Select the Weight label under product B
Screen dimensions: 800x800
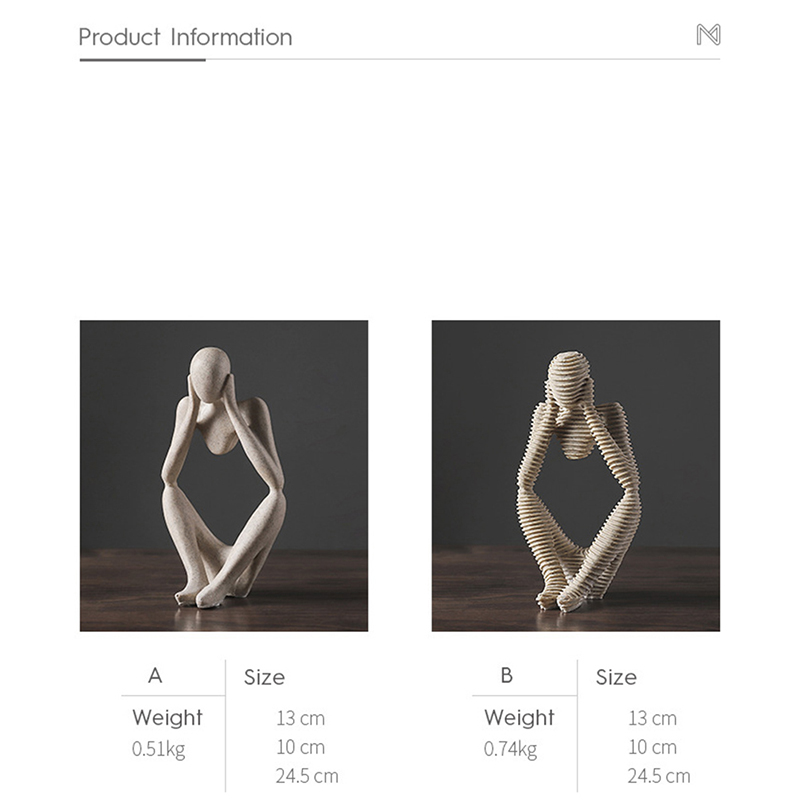519,717
